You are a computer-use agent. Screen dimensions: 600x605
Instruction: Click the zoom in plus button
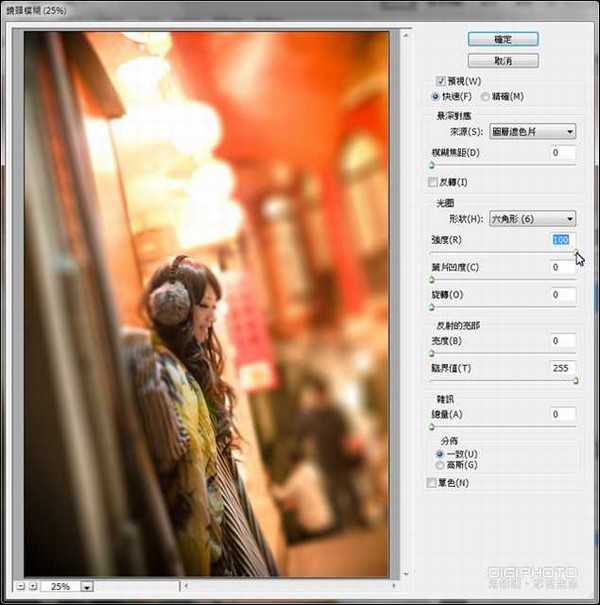pos(34,586)
